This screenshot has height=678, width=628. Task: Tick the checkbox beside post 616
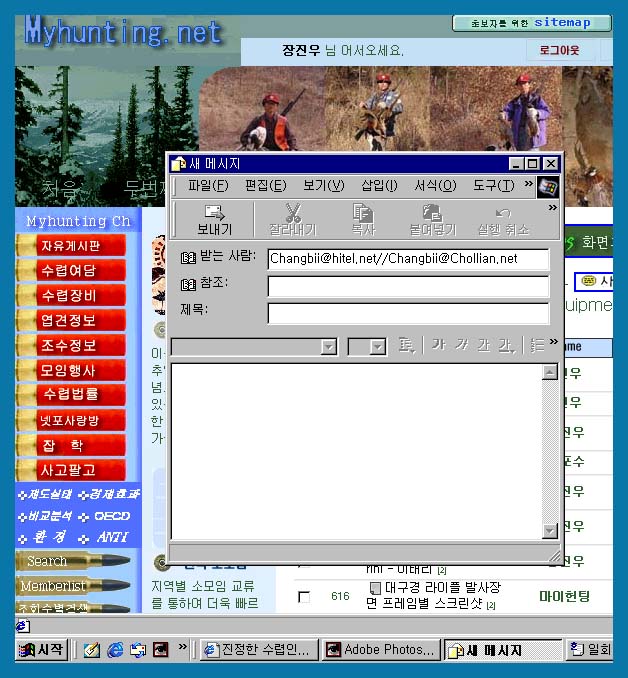tap(304, 597)
